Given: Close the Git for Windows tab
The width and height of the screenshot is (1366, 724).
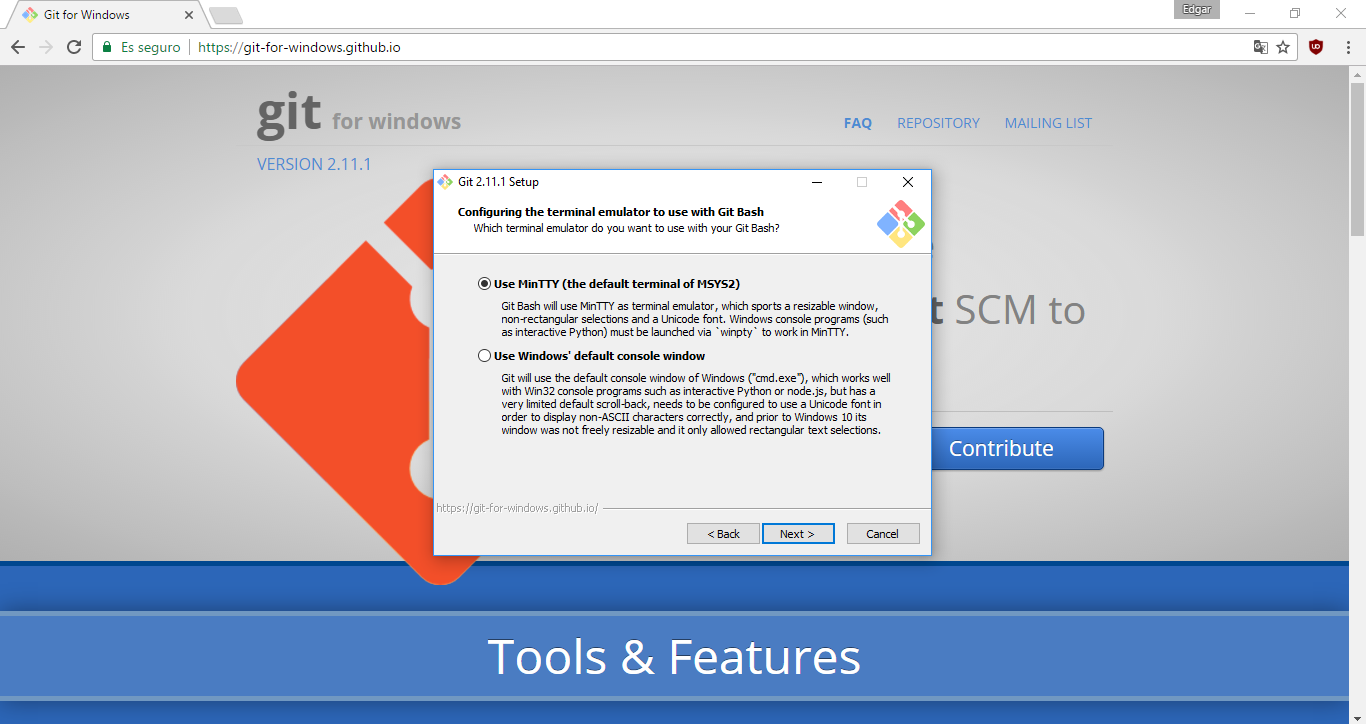Looking at the screenshot, I should pos(189,15).
